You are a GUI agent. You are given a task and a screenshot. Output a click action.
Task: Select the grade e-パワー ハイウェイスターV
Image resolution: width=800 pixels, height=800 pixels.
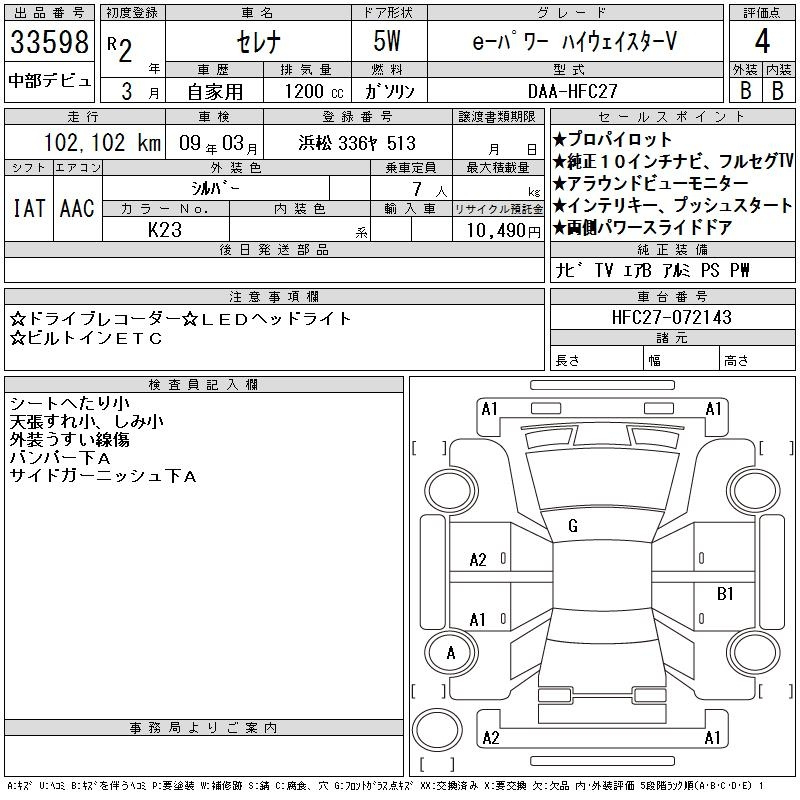[x=573, y=43]
